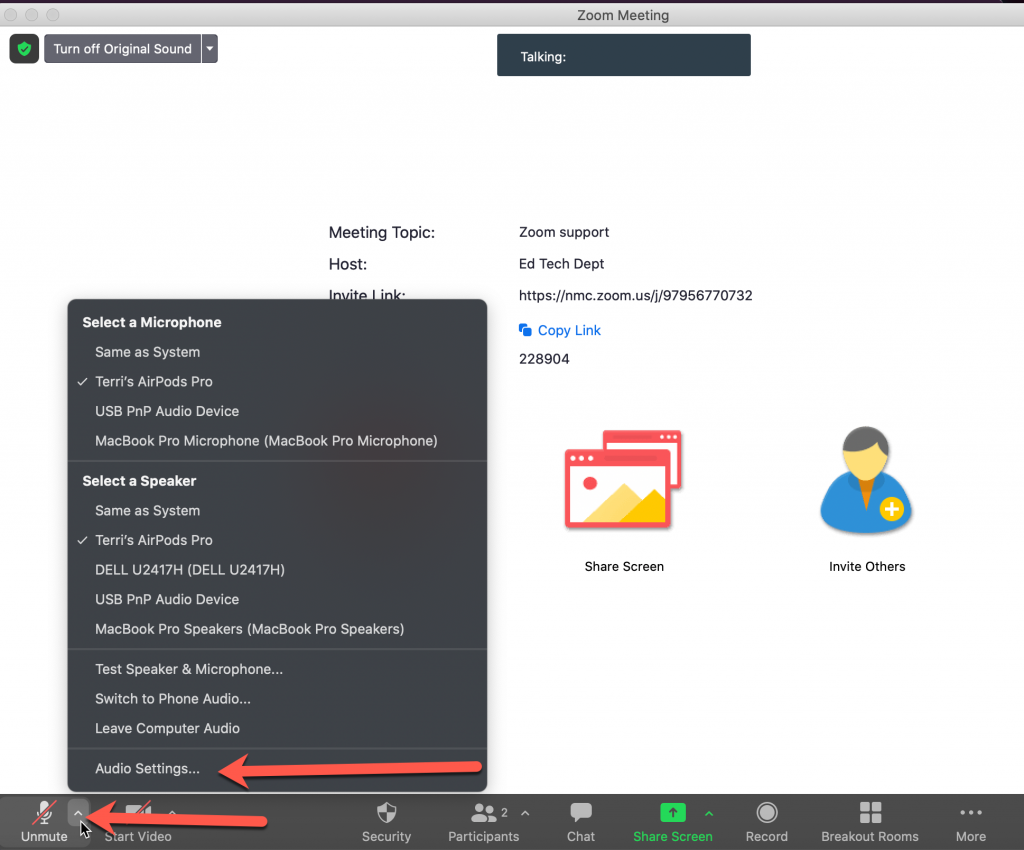Click the green encryption shield icon
Viewport: 1024px width, 850px height.
click(x=24, y=49)
